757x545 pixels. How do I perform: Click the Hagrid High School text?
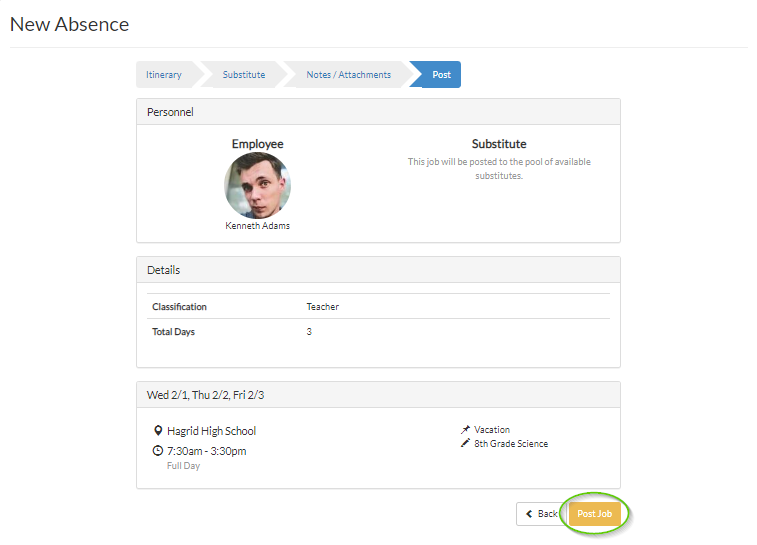point(211,431)
